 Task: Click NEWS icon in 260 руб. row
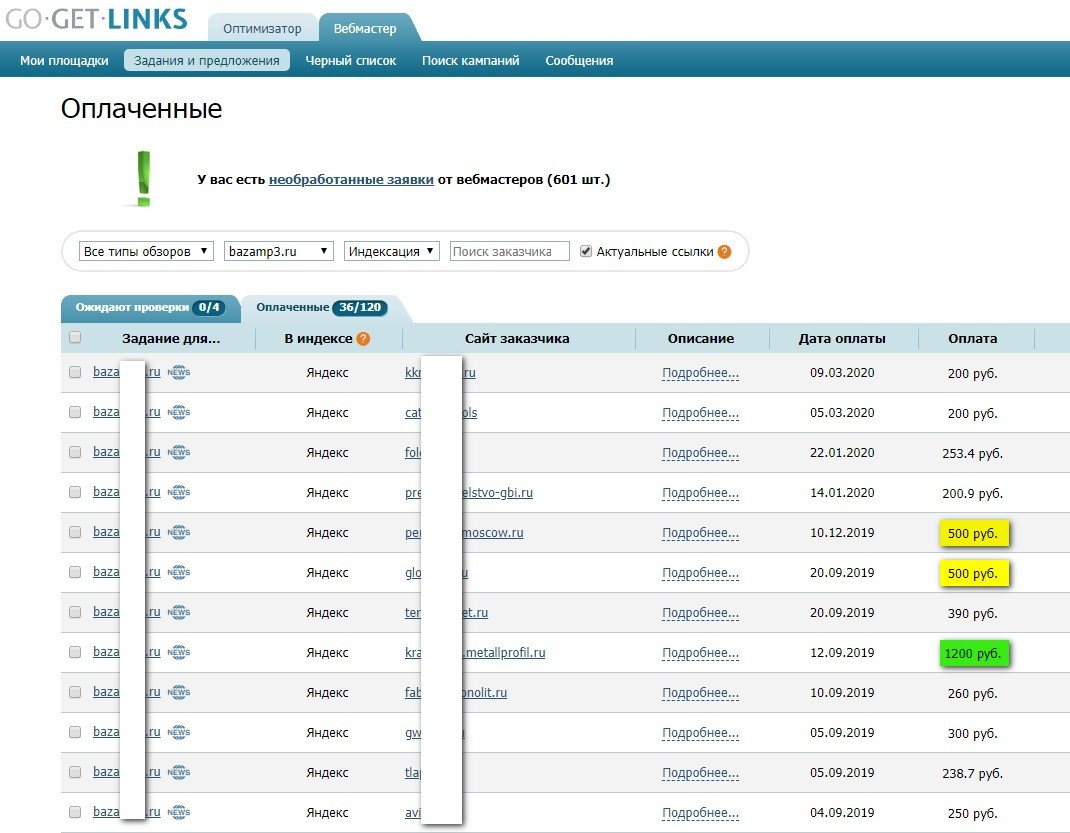[x=179, y=692]
